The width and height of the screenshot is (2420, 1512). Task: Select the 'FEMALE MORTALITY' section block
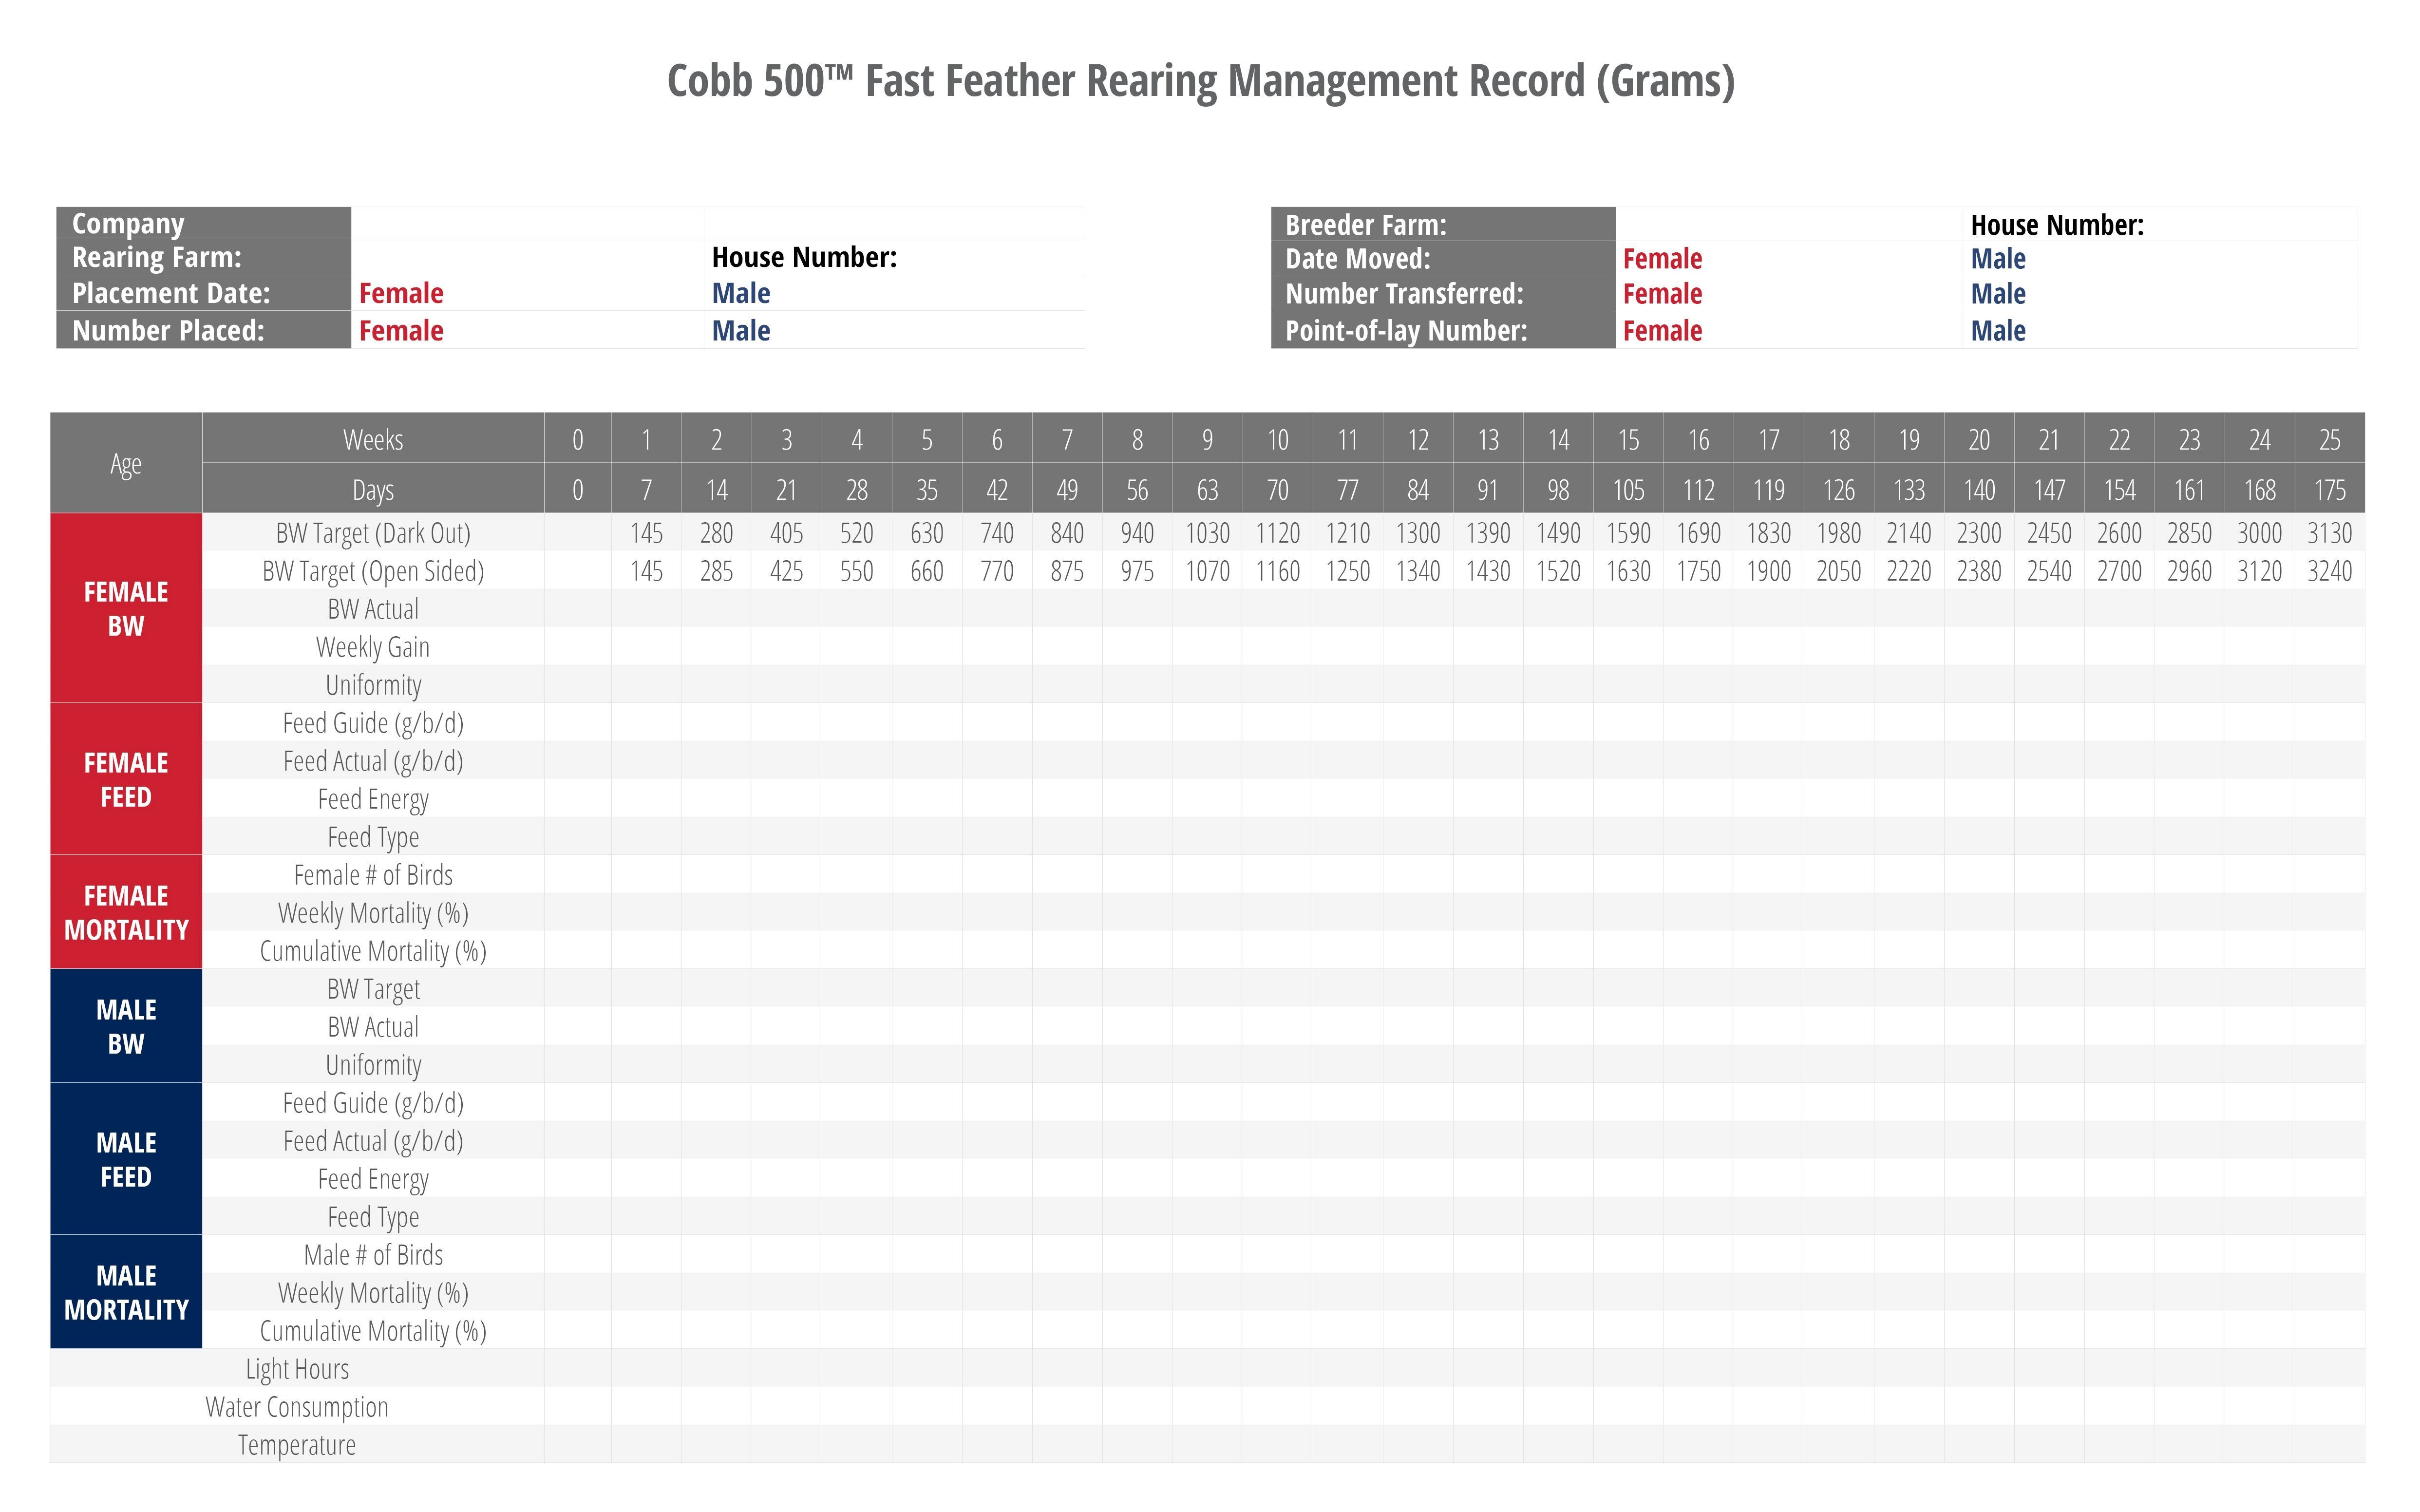coord(126,912)
